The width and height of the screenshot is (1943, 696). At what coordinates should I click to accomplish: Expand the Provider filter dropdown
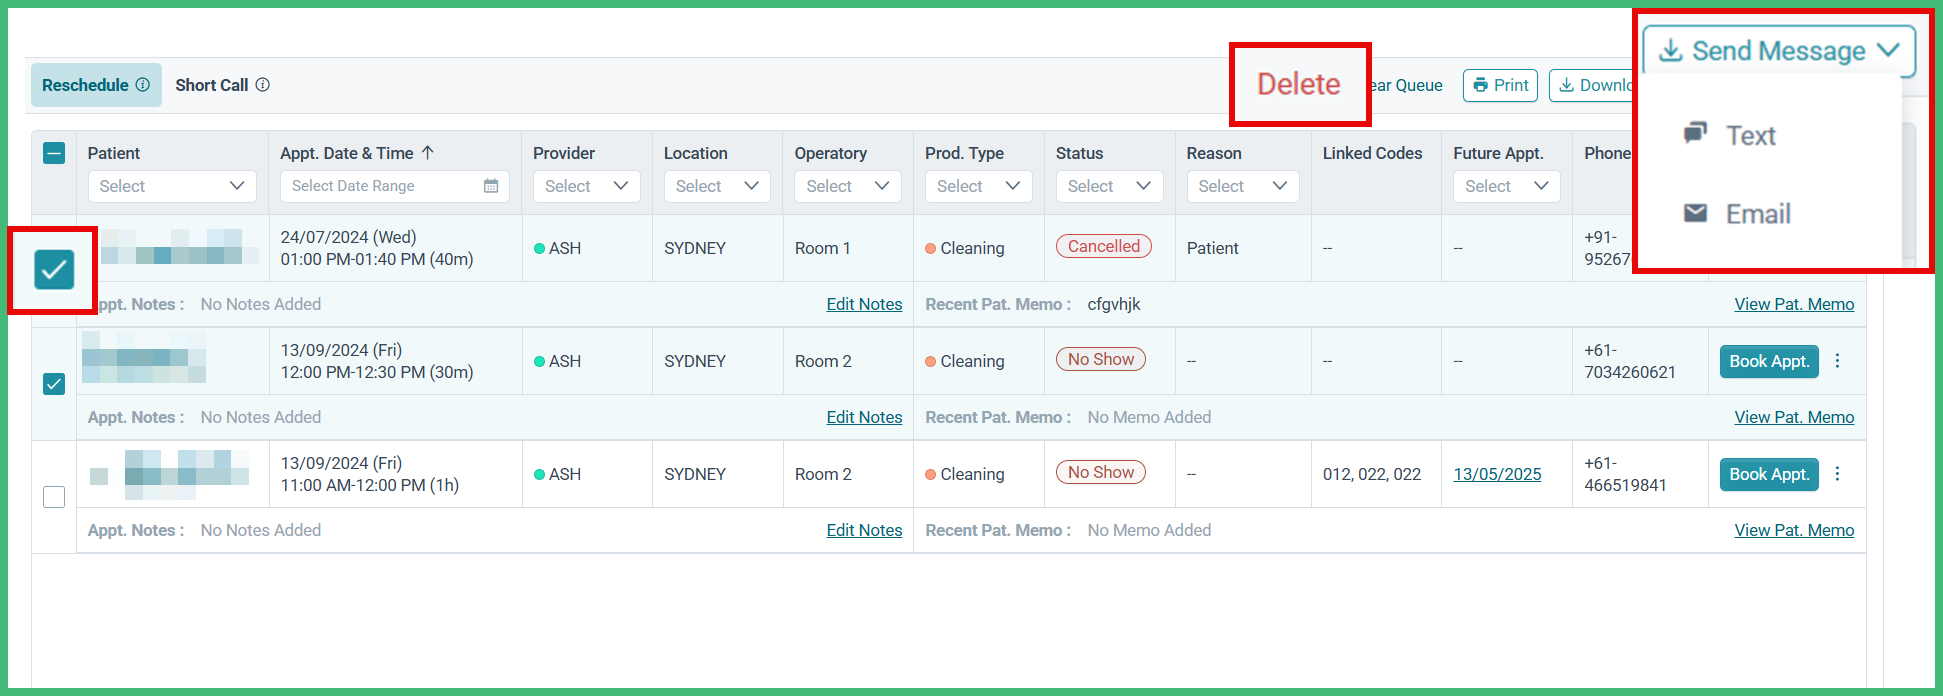[587, 186]
